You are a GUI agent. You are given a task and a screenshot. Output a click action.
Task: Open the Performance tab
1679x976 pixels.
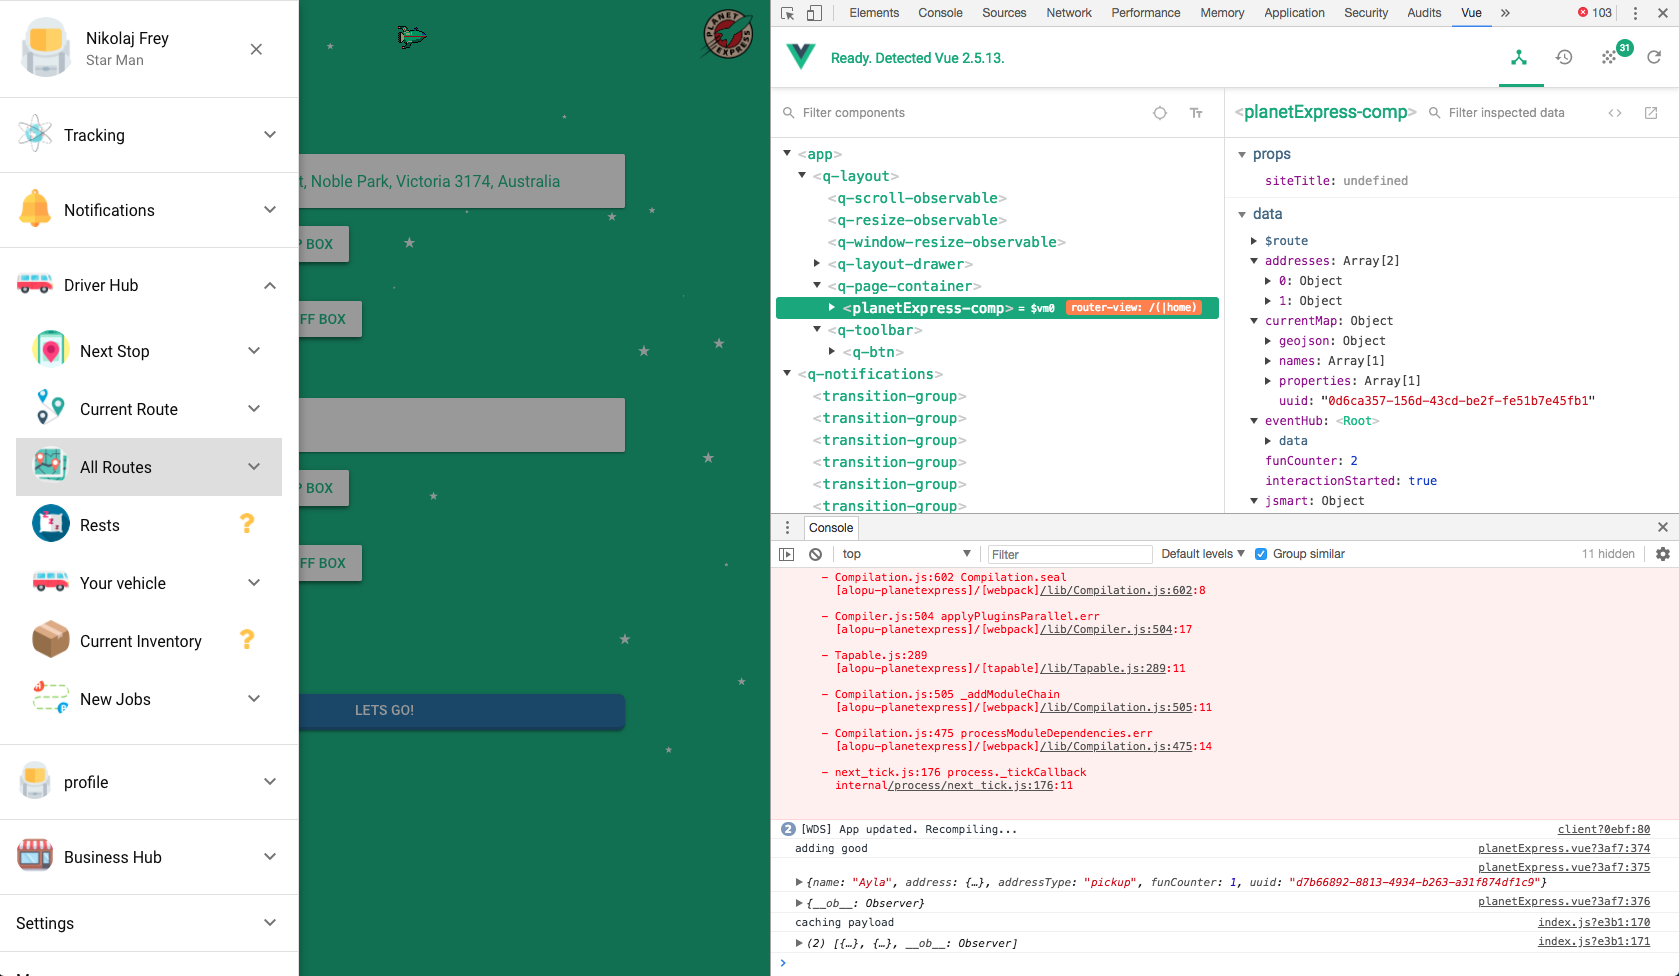pyautogui.click(x=1145, y=13)
